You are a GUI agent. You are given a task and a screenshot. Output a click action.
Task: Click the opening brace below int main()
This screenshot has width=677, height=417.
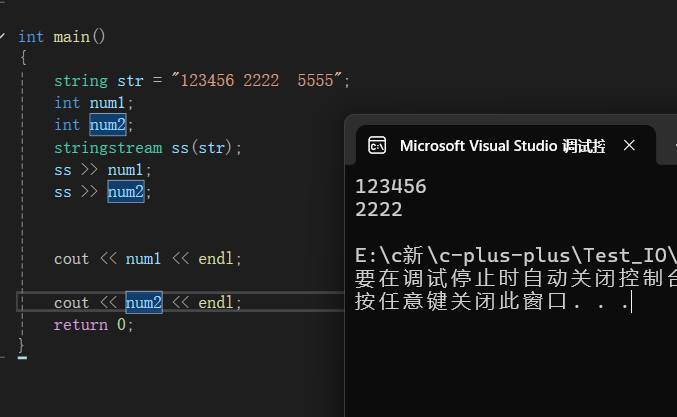(23, 58)
